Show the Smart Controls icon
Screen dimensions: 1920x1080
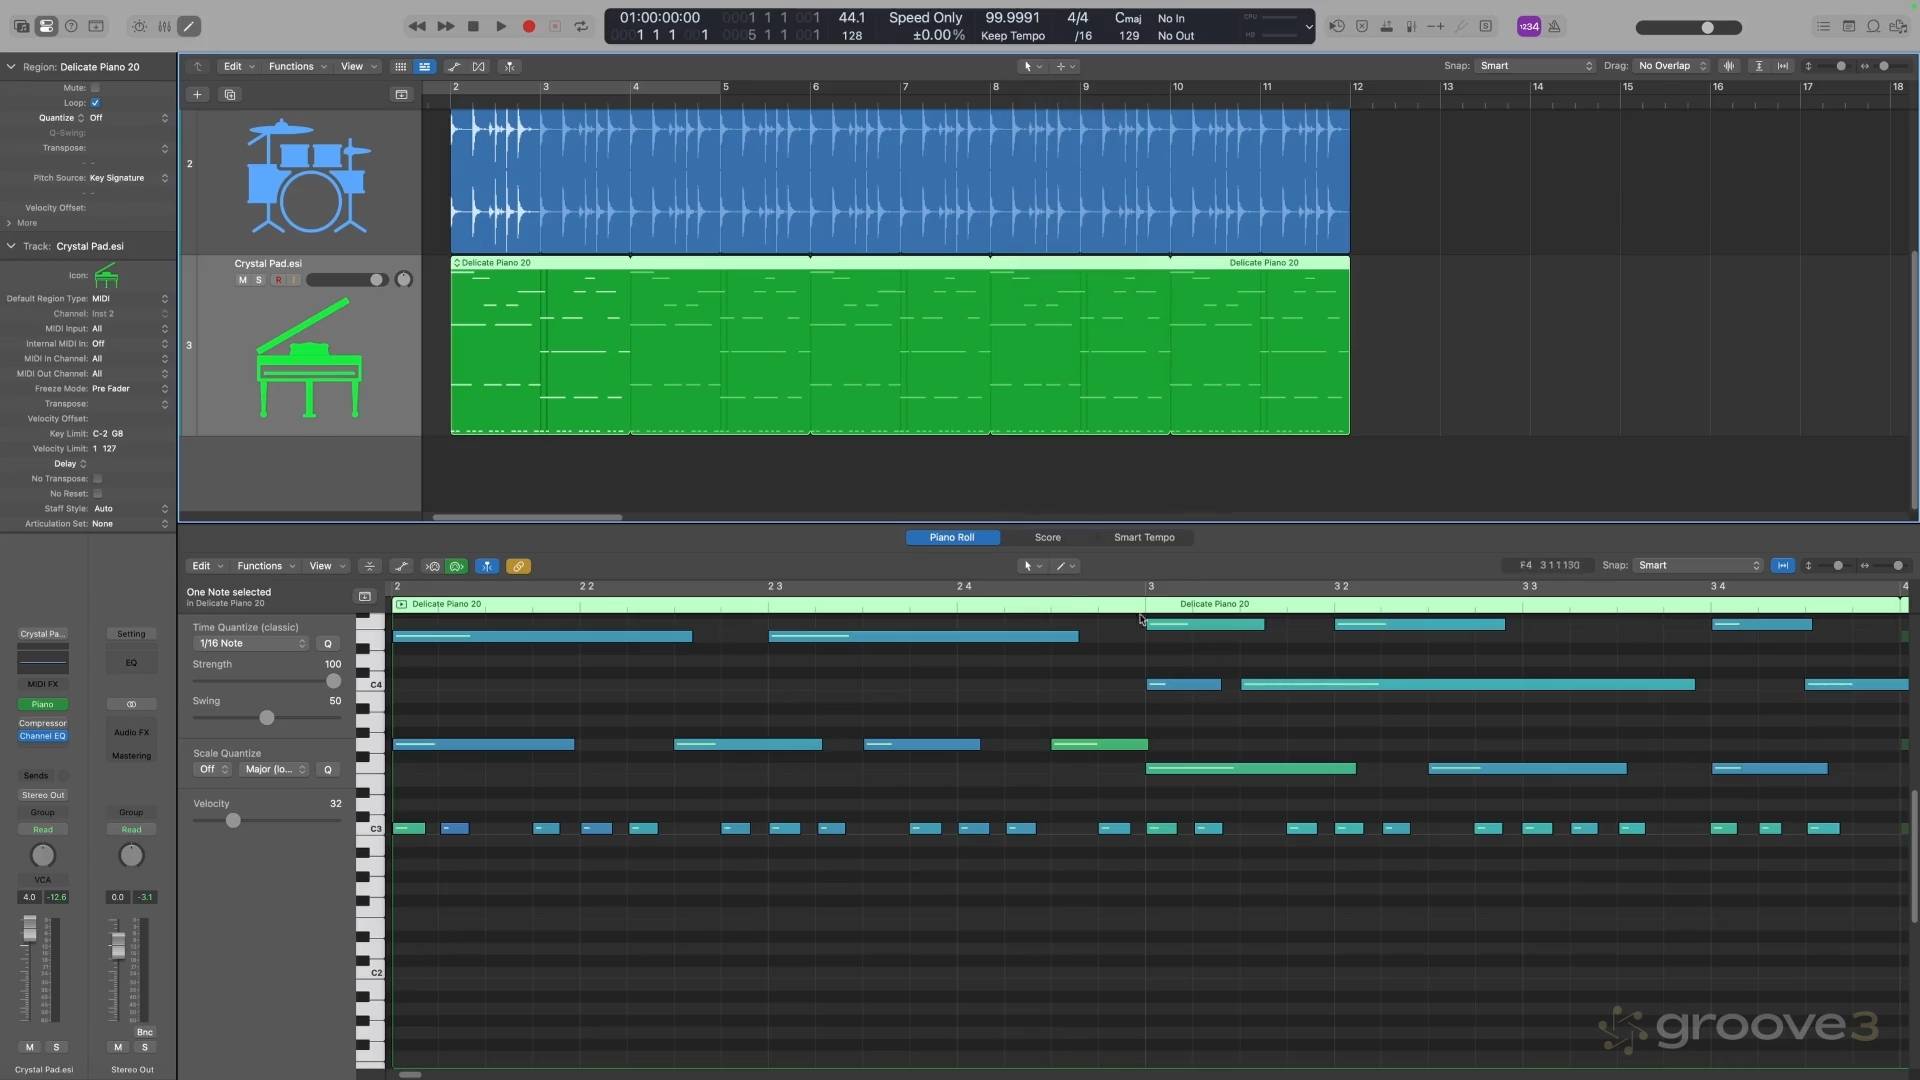click(139, 27)
